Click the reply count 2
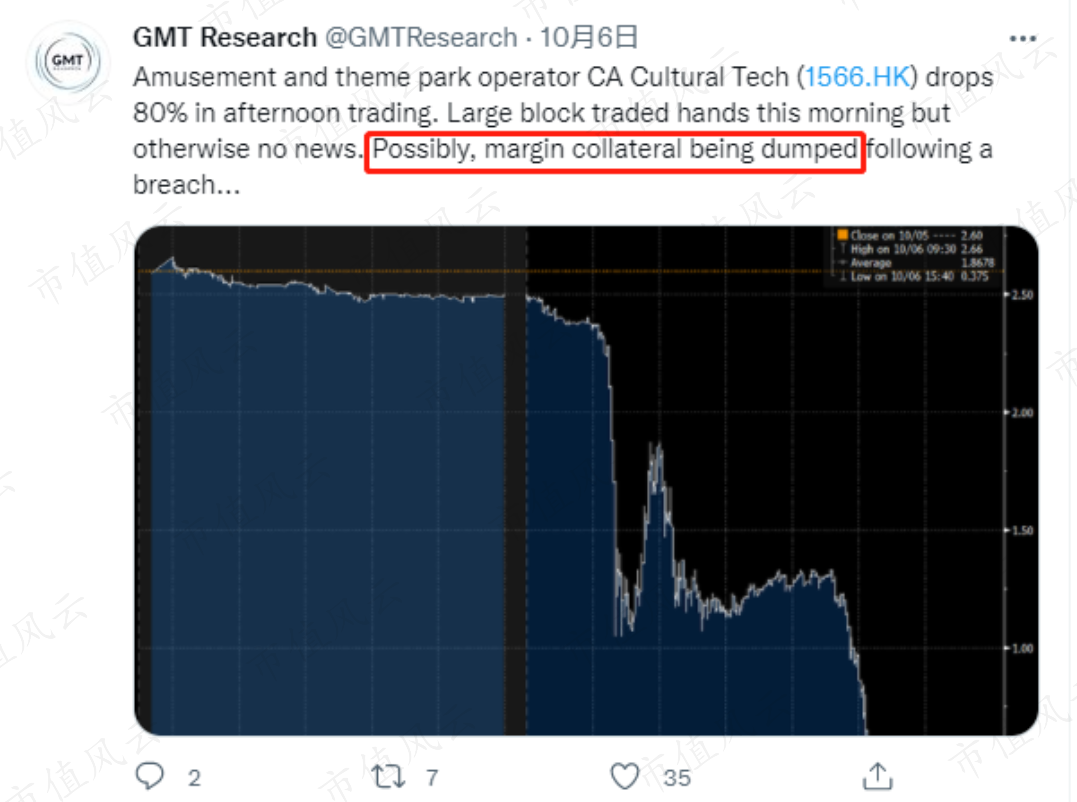This screenshot has width=1077, height=802. click(x=194, y=777)
